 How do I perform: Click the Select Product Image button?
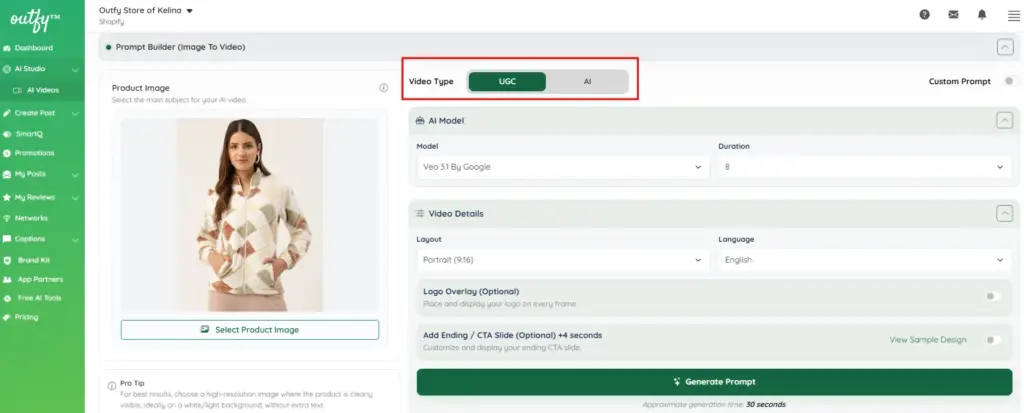[249, 330]
